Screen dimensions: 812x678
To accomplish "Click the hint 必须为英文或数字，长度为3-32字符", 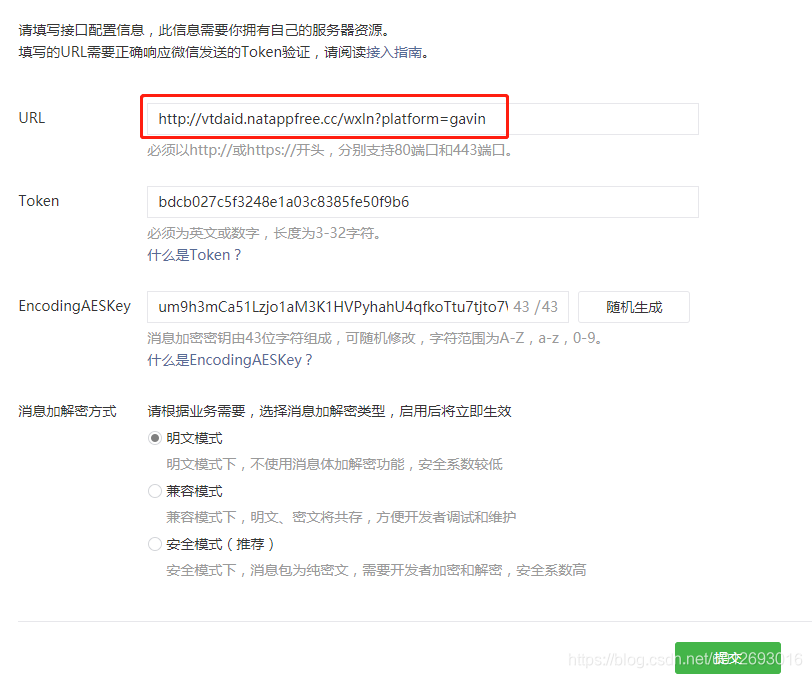I will [264, 233].
